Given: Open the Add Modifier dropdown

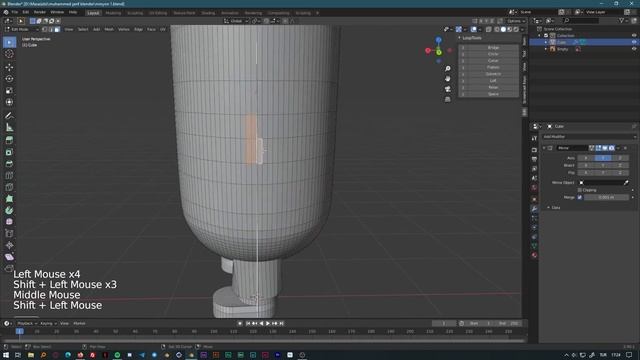Looking at the screenshot, I should [x=589, y=137].
